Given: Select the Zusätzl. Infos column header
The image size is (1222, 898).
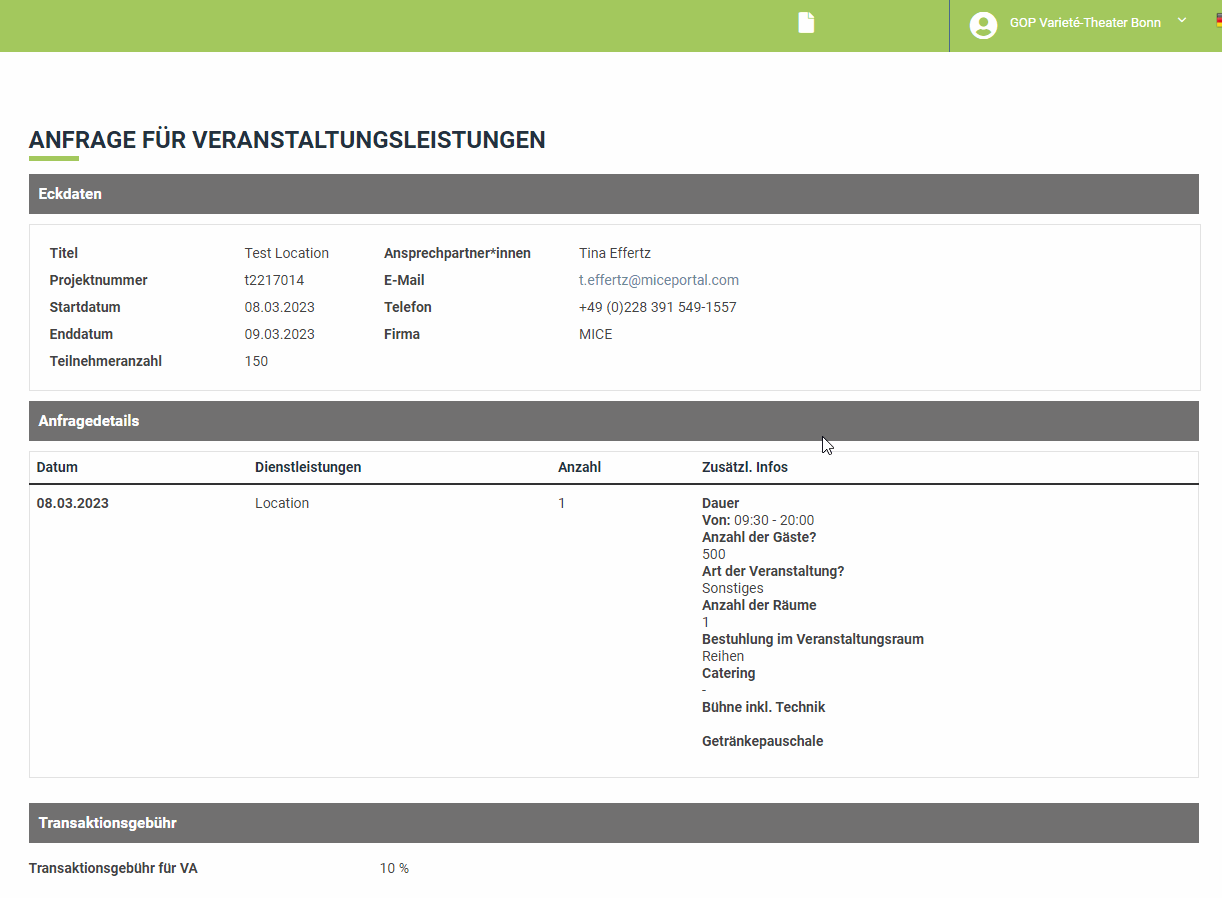Looking at the screenshot, I should (x=744, y=467).
